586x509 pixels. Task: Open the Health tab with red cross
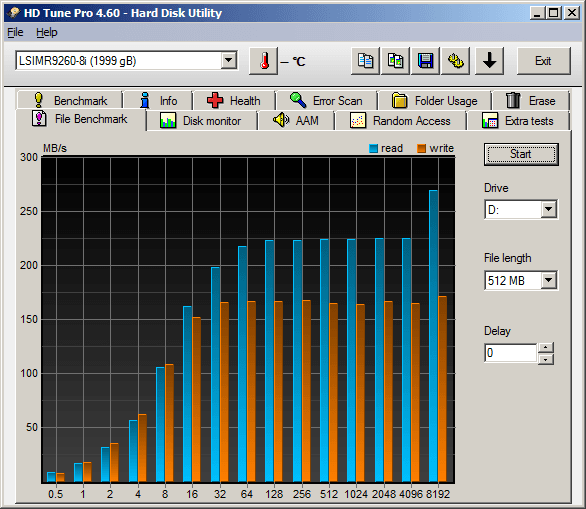pyautogui.click(x=234, y=101)
